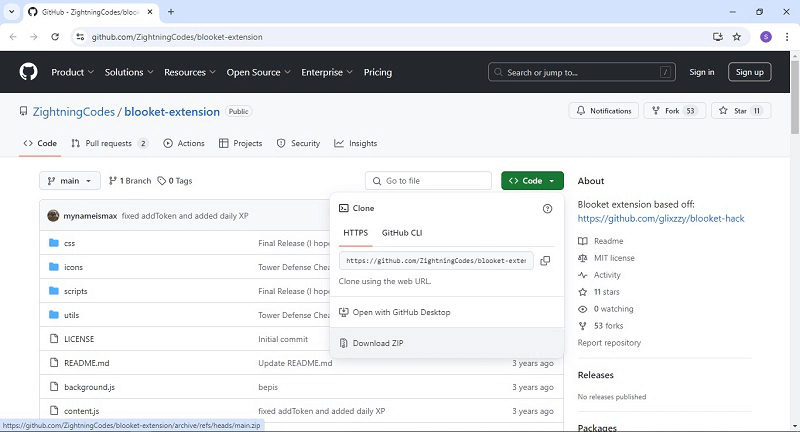
Task: Open the background.js file
Action: pyautogui.click(x=89, y=387)
